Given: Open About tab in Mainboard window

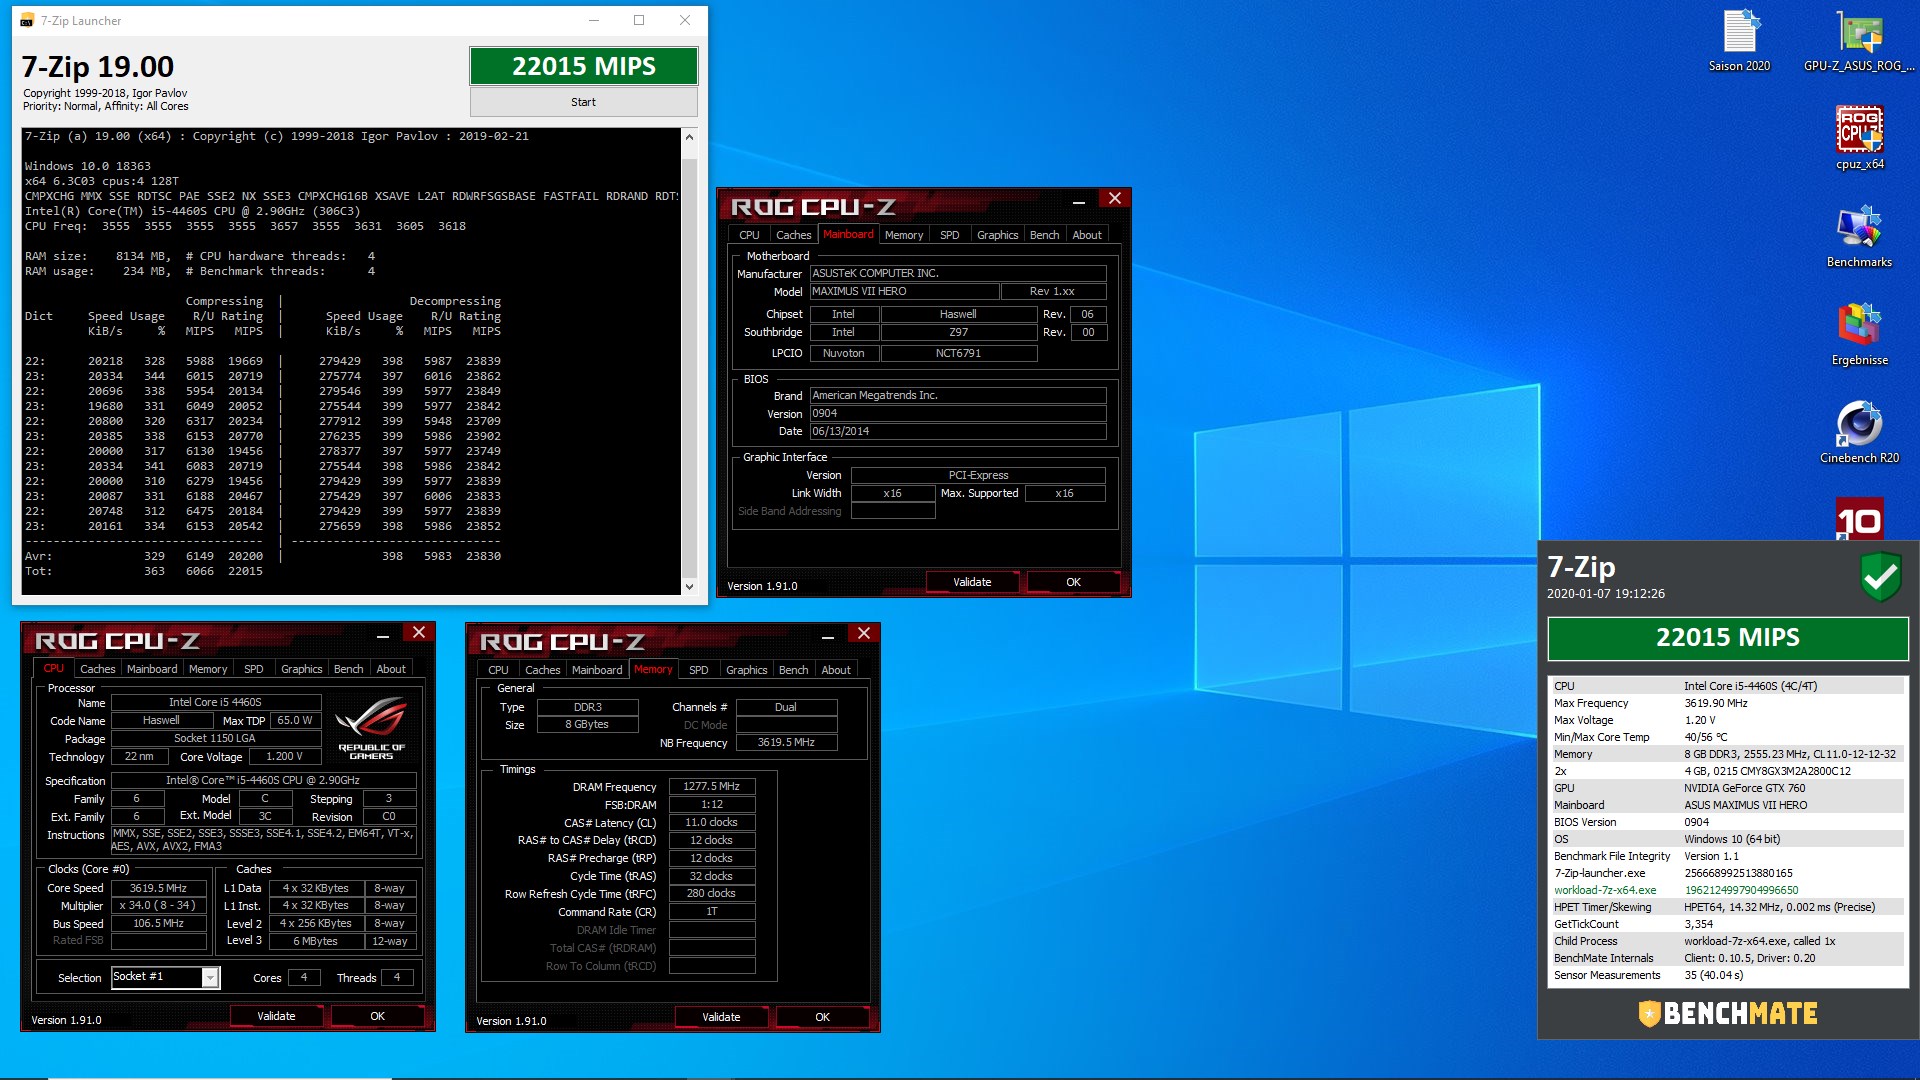Looking at the screenshot, I should point(1087,235).
